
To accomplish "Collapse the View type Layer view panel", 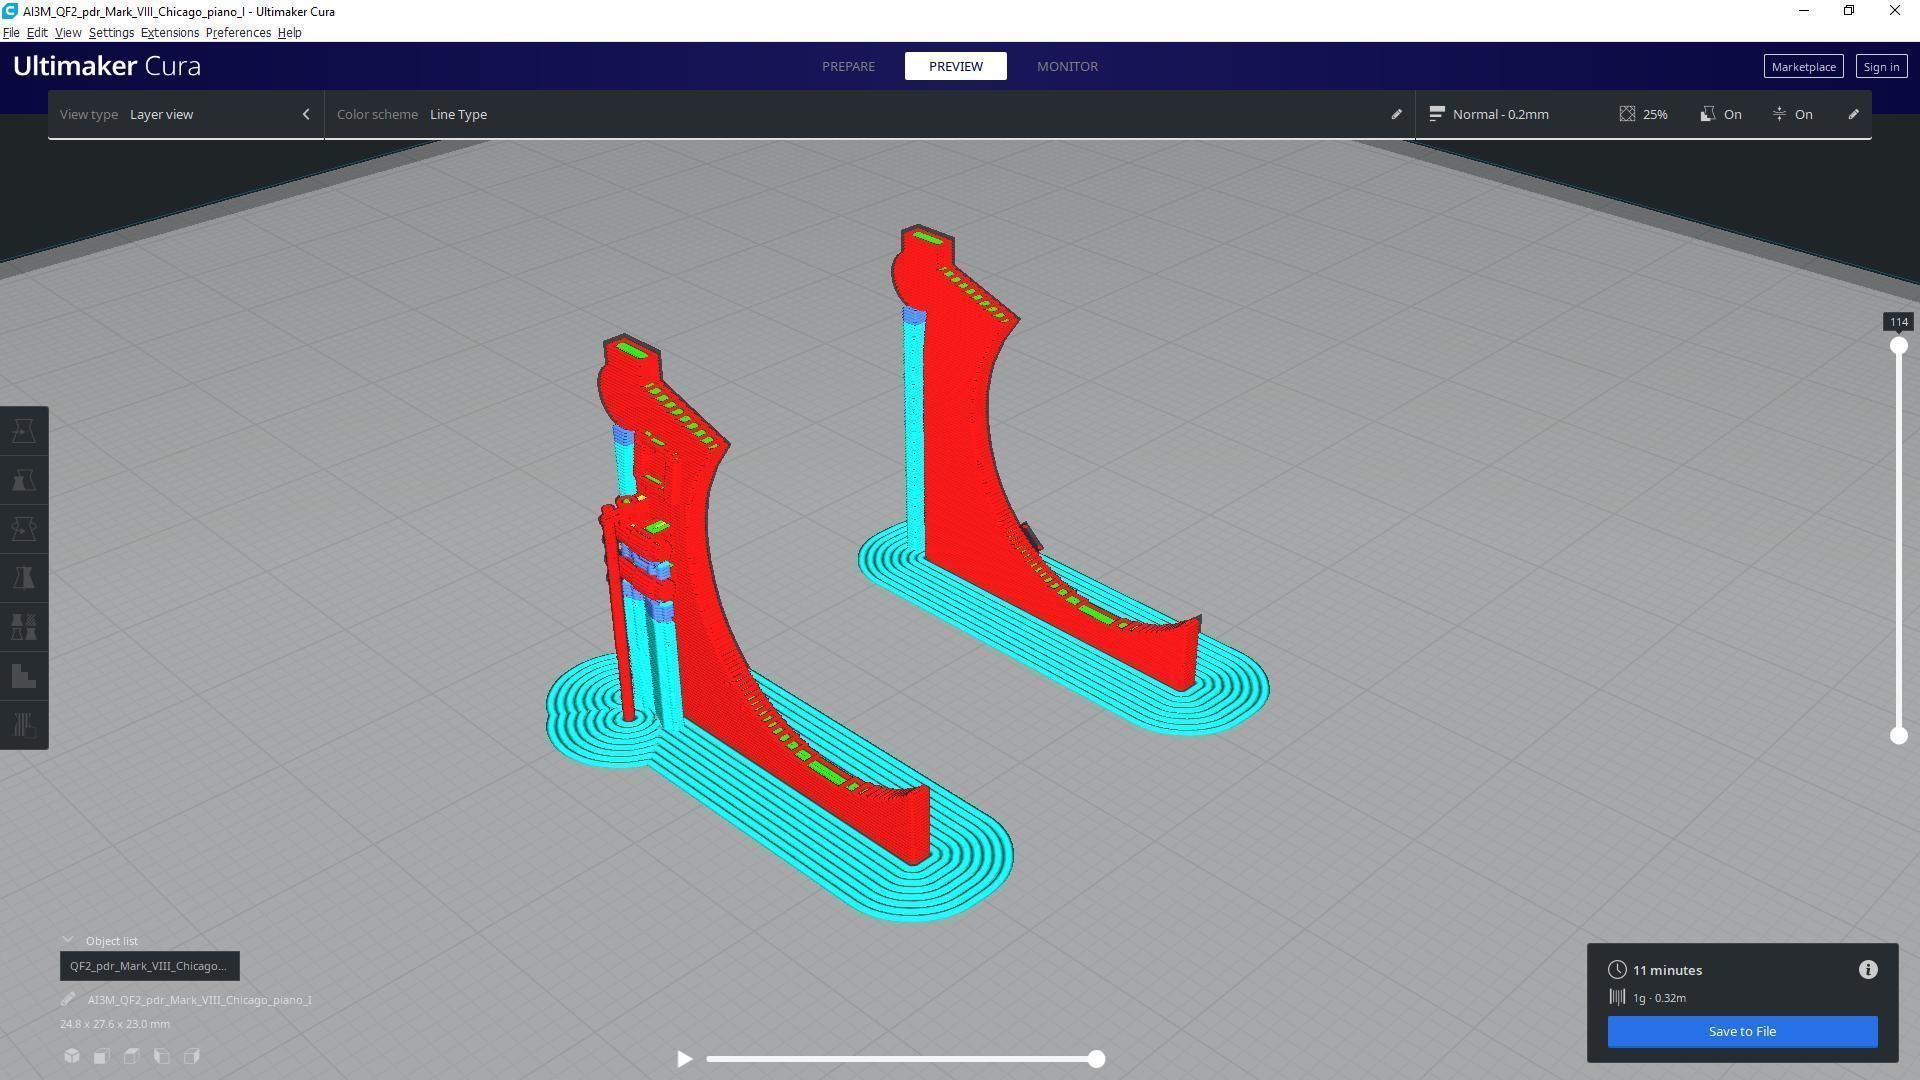I will pos(306,114).
